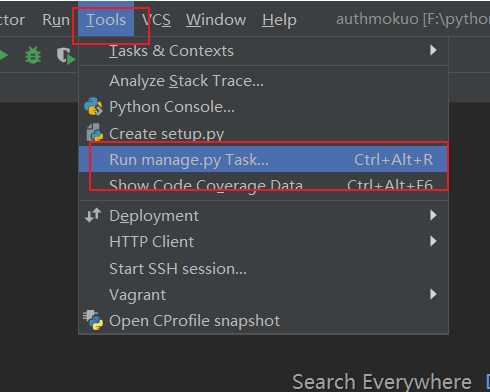Viewport: 490px width, 392px height.
Task: Expand the HTTP Client submenu arrow
Action: tap(433, 241)
